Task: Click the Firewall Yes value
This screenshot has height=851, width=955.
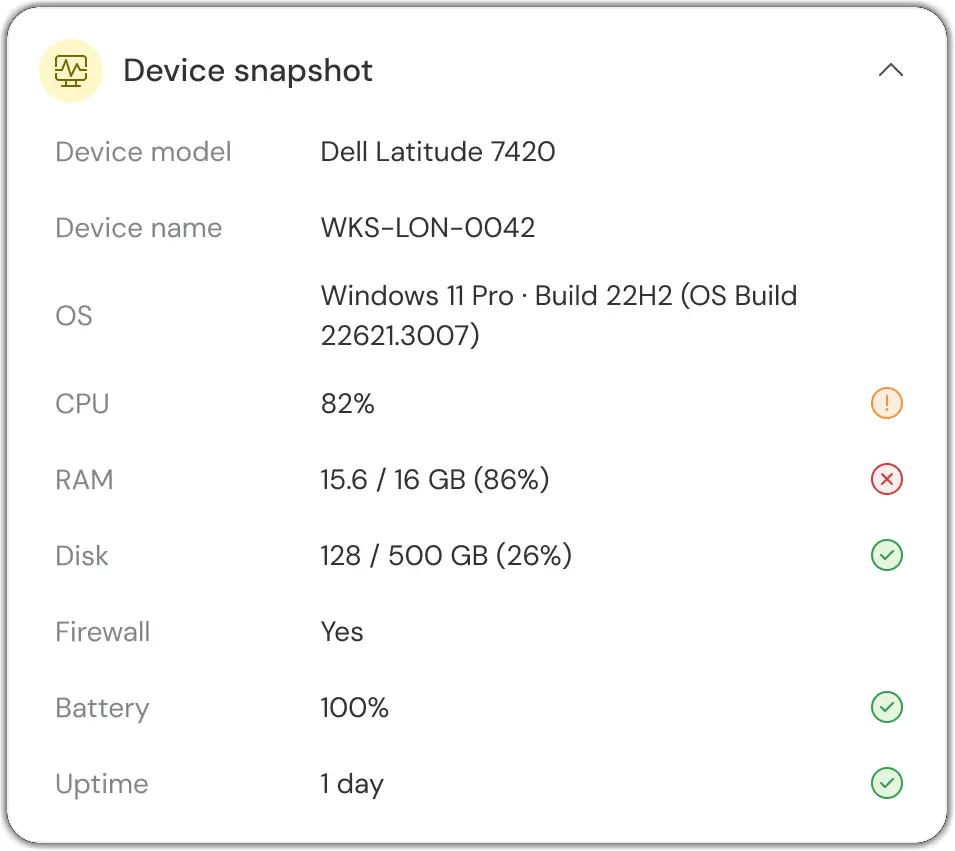Action: (342, 632)
